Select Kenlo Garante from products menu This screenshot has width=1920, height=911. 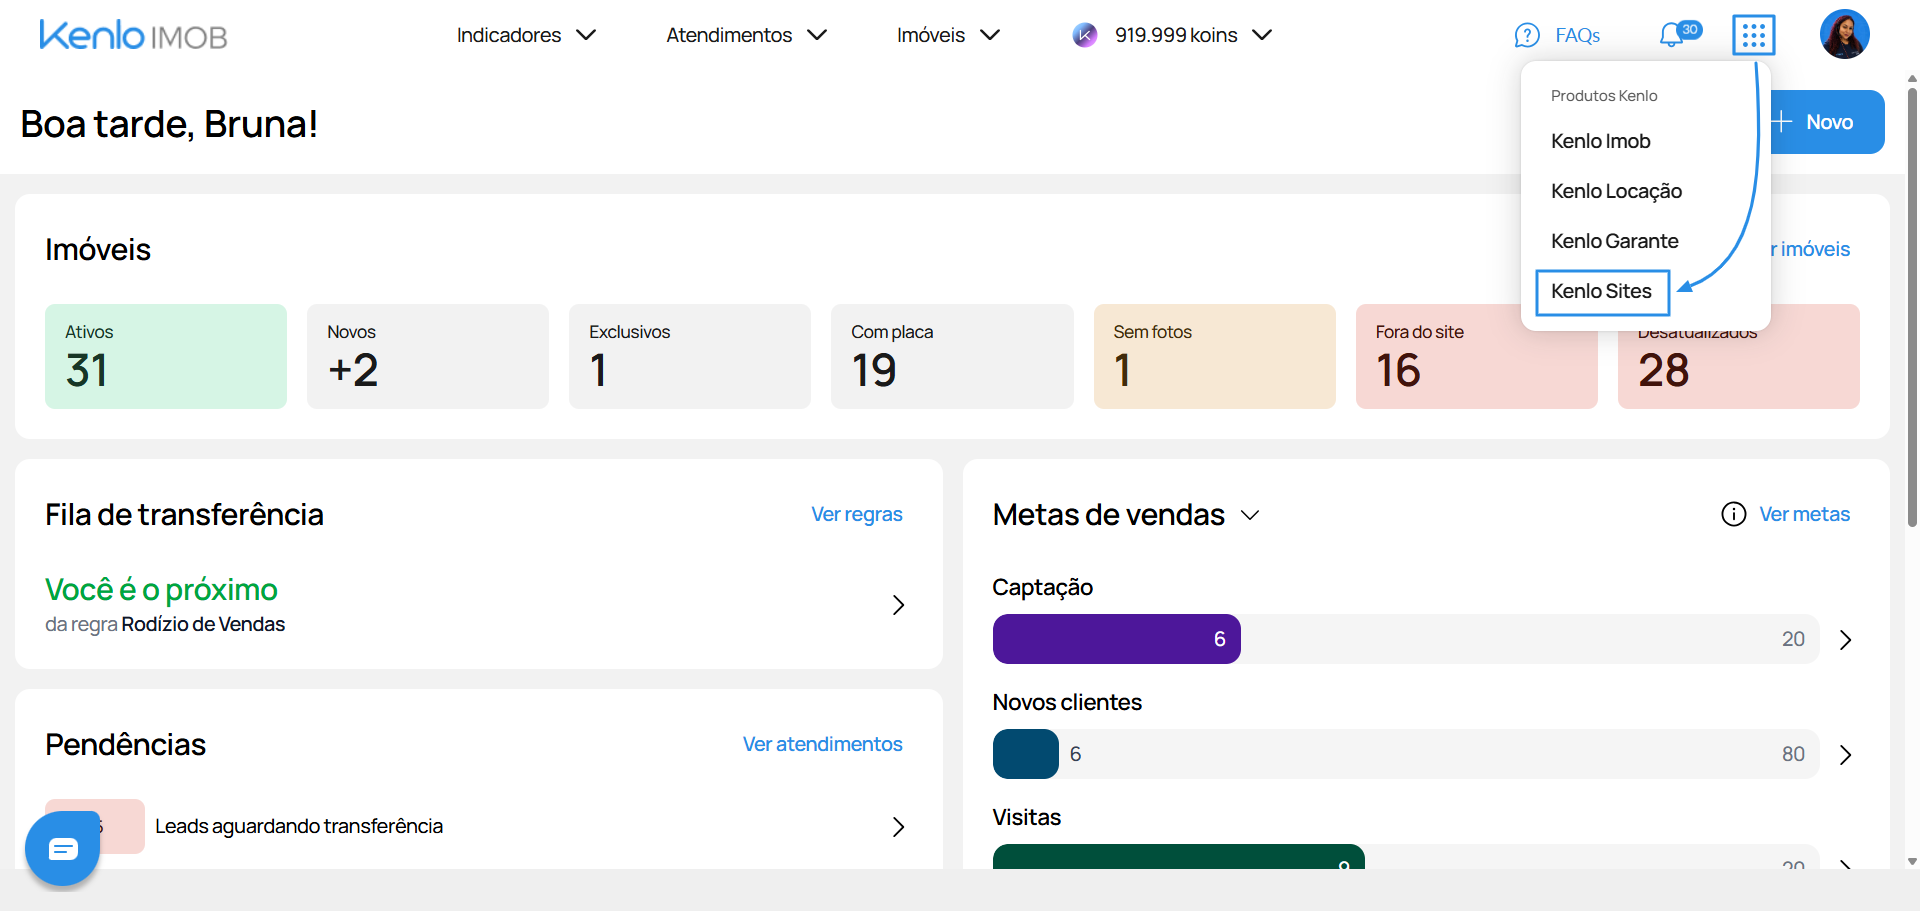[1614, 241]
